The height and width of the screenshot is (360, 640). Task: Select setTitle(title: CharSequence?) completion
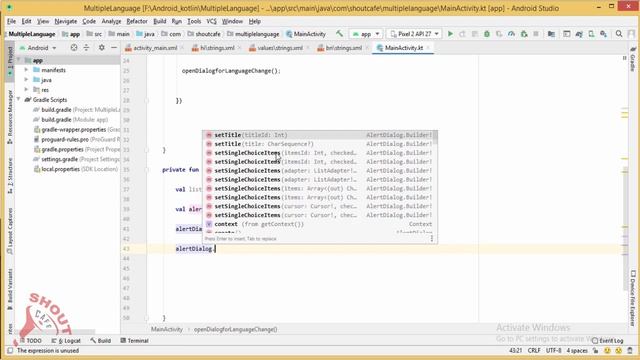point(319,144)
